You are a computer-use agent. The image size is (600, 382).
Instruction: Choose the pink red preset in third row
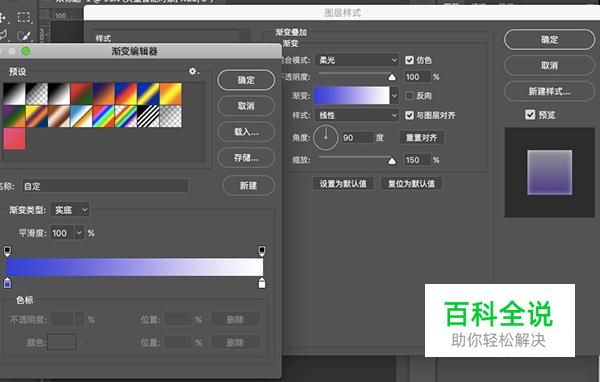coord(14,139)
